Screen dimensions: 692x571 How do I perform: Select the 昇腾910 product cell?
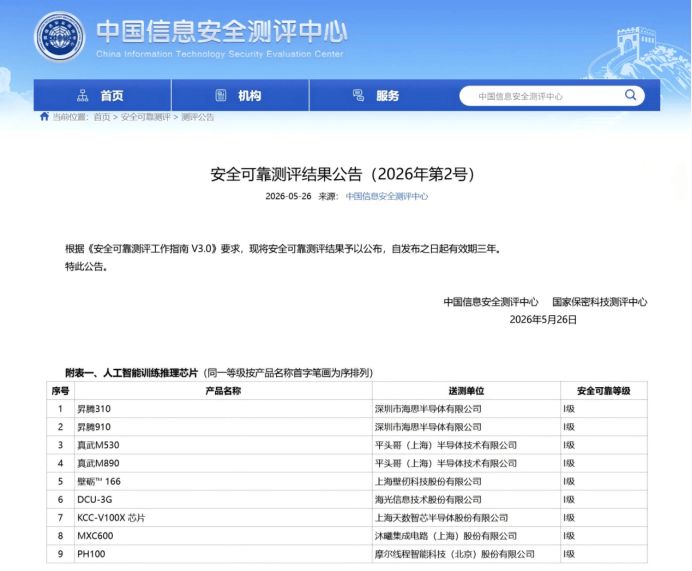[x=223, y=427]
